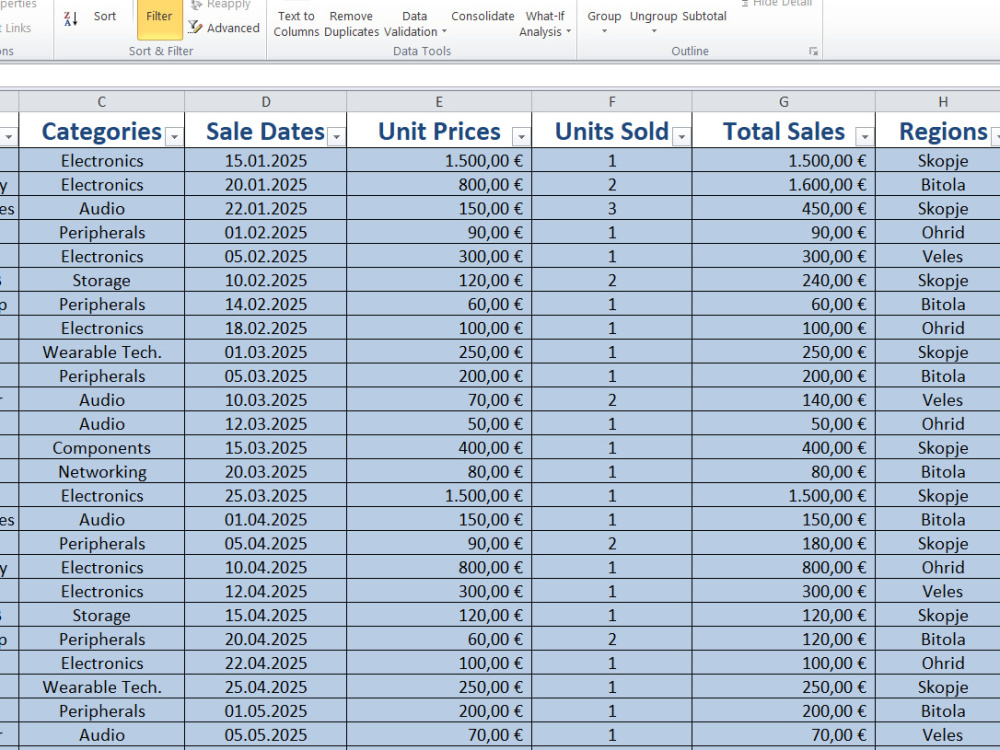Open the Sort dialog button
This screenshot has width=1000, height=750.
pyautogui.click(x=105, y=16)
